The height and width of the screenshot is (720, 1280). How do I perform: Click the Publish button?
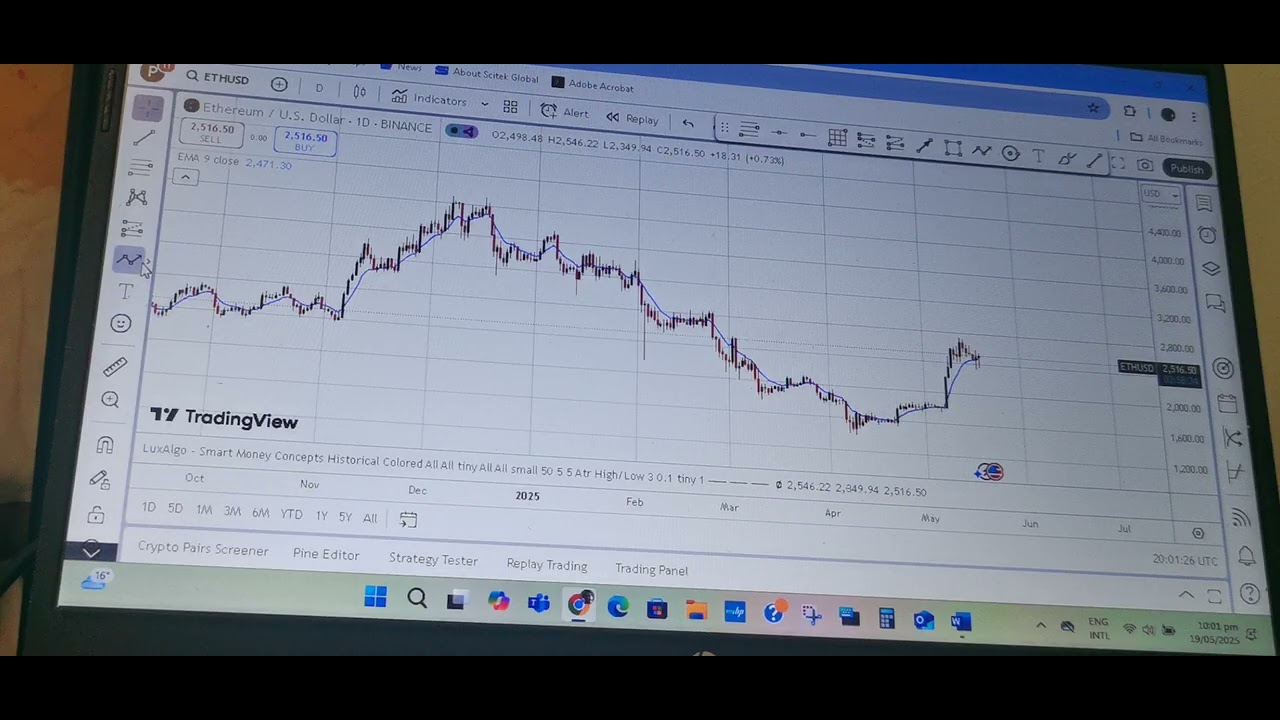(x=1187, y=169)
